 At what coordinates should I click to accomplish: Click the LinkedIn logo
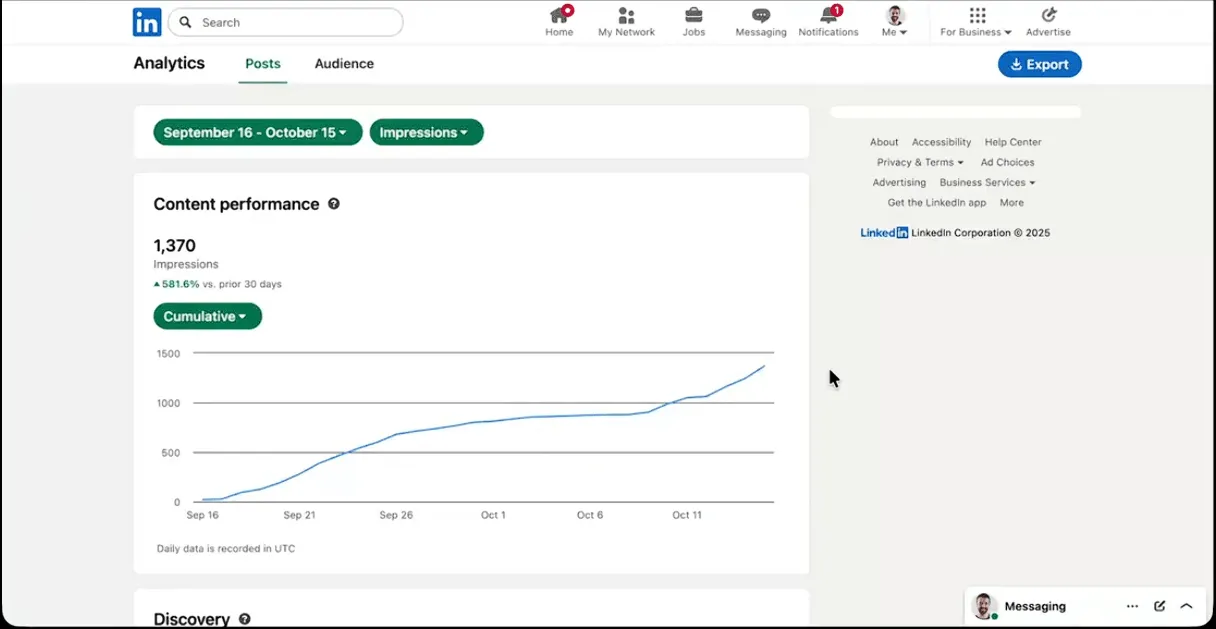[x=146, y=22]
